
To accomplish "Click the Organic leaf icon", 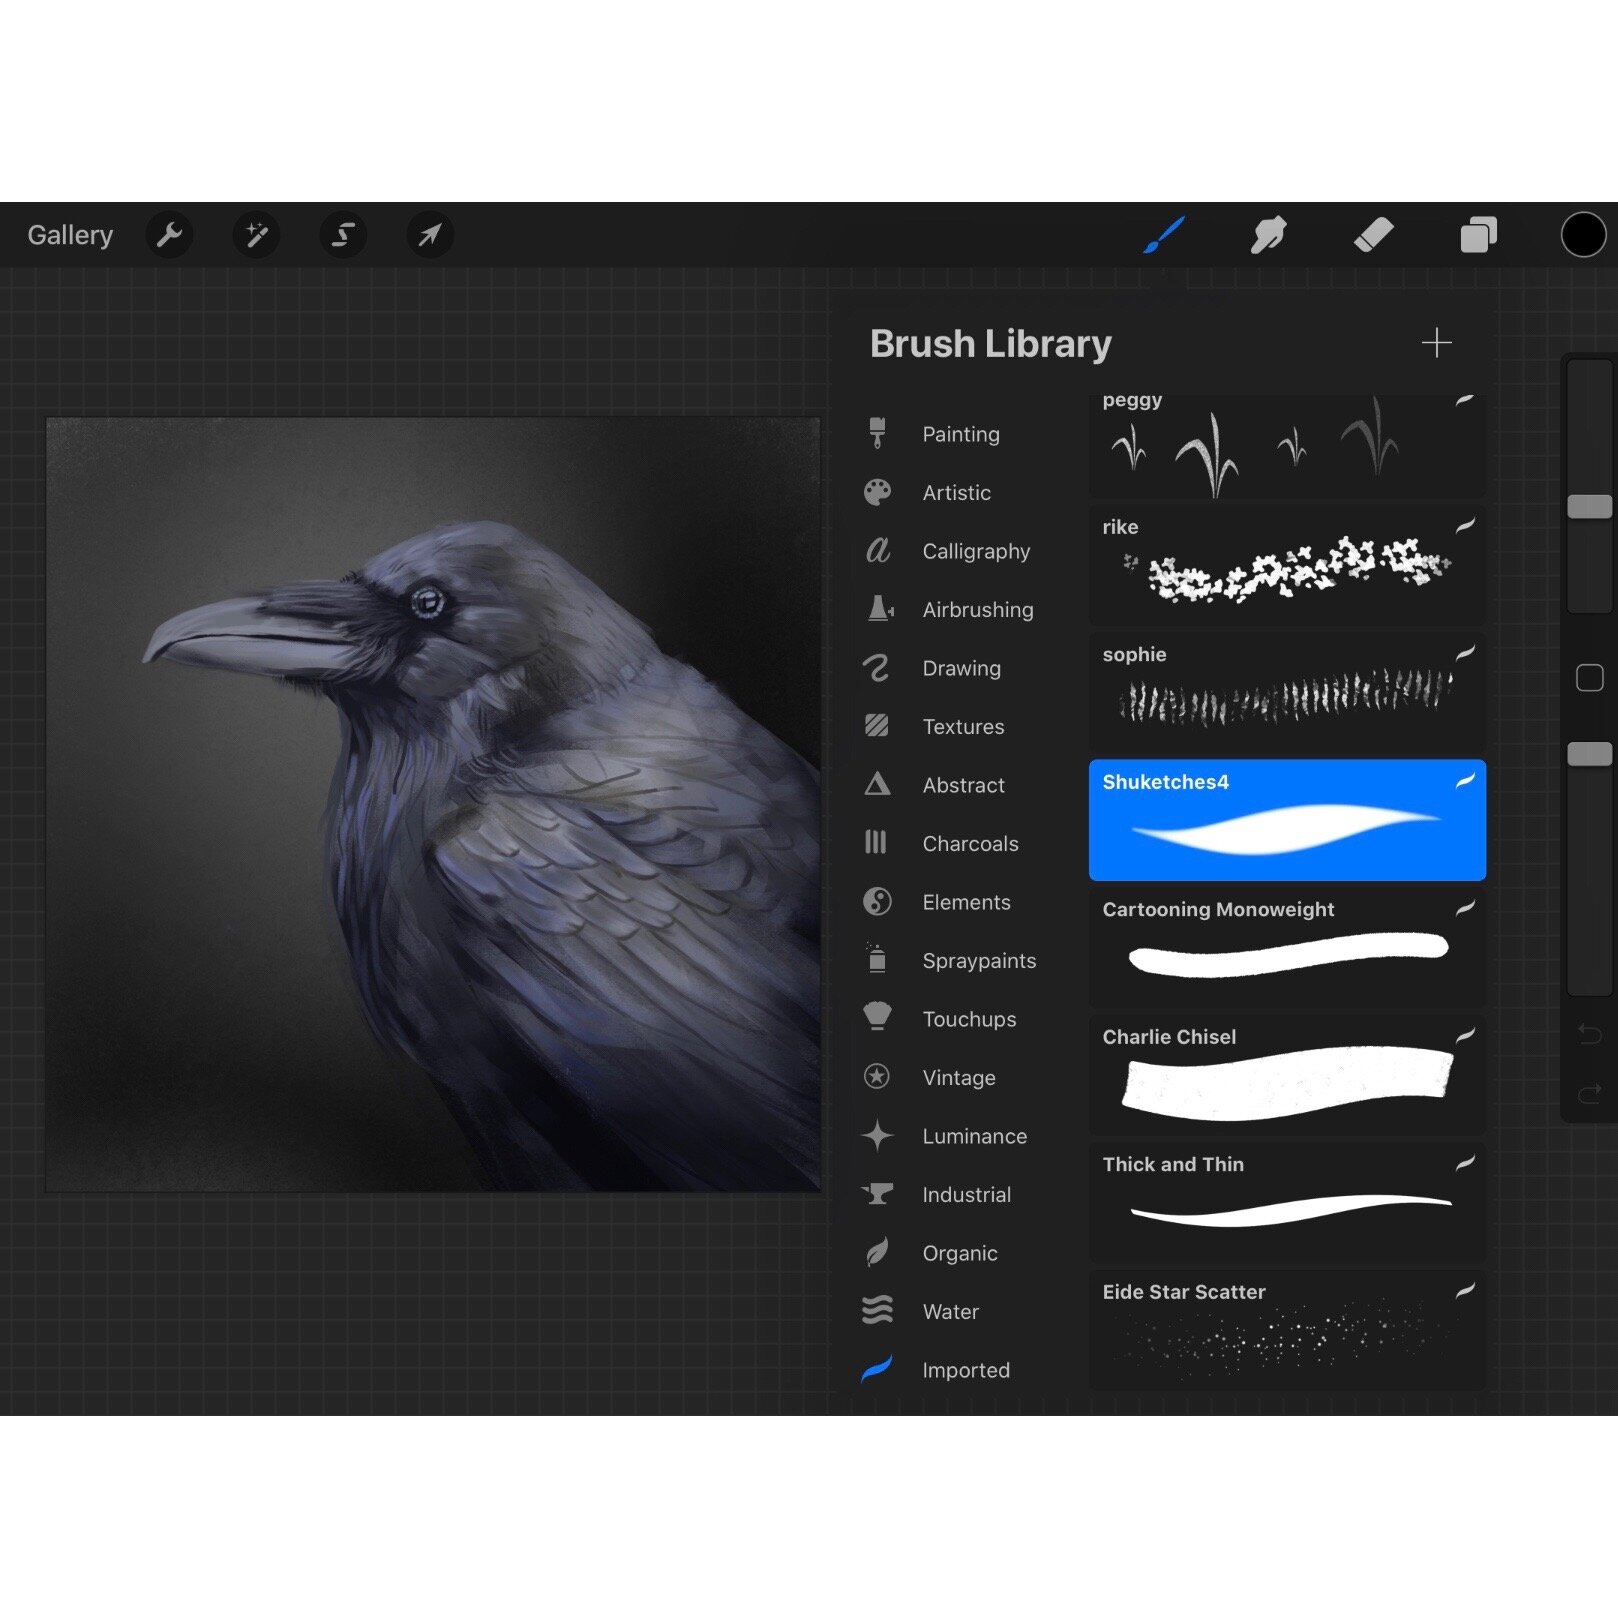I will pos(877,1252).
